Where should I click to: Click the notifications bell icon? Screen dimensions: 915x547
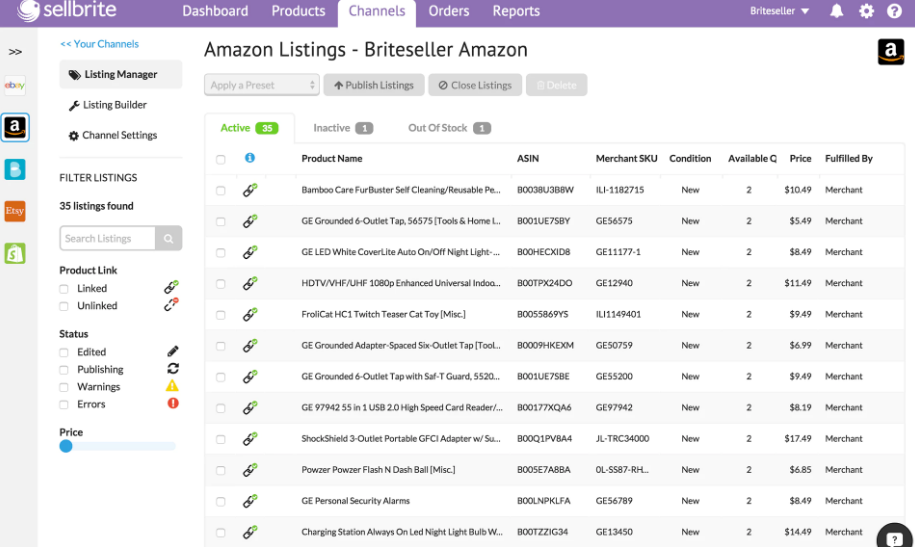coord(837,11)
